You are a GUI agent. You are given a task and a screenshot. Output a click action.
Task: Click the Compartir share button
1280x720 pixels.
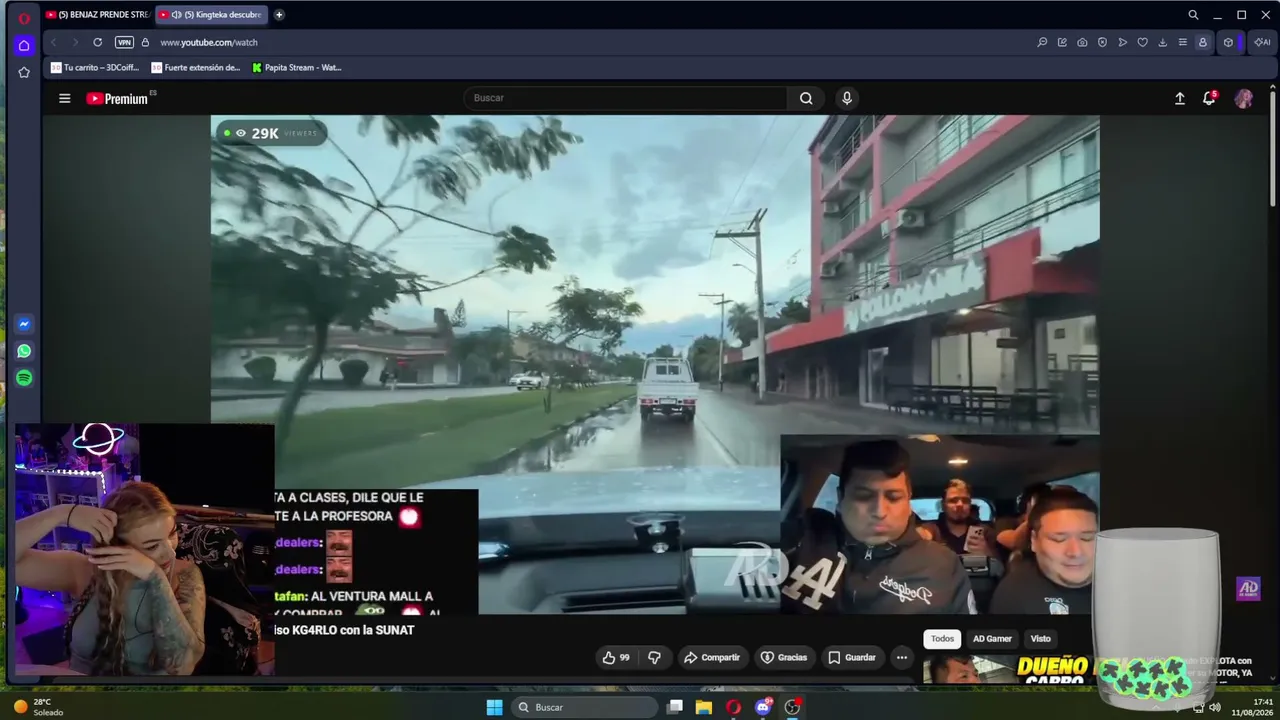click(x=712, y=657)
